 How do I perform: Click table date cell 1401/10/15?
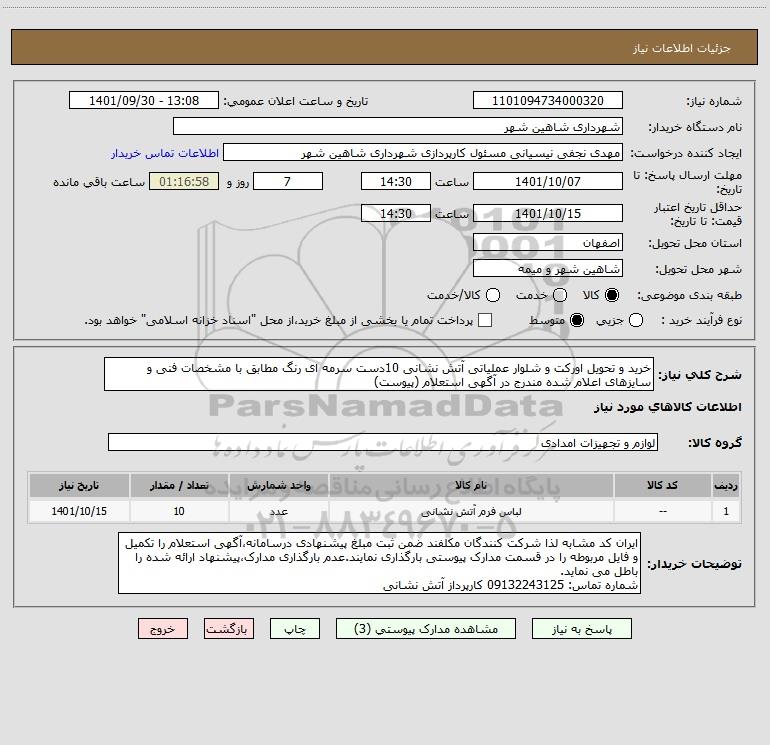pyautogui.click(x=79, y=511)
